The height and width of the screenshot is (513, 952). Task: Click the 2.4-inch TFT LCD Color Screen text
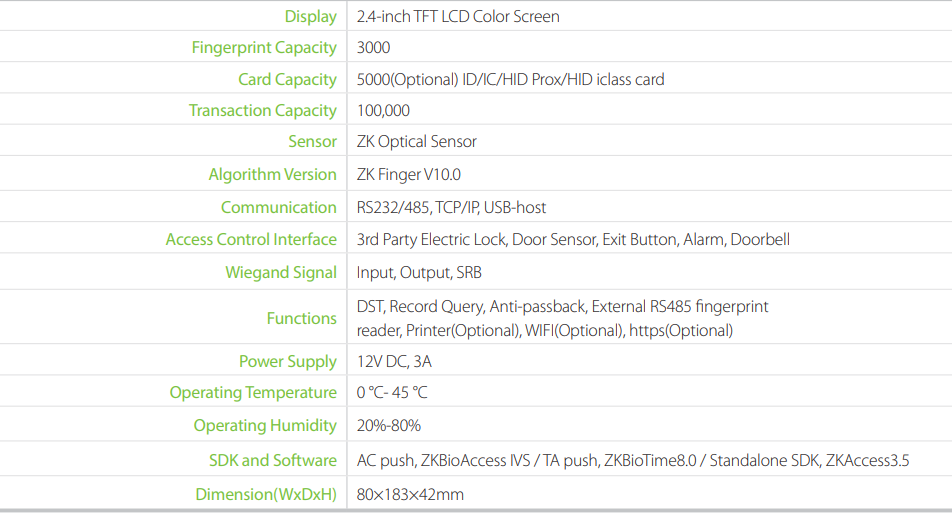[458, 16]
